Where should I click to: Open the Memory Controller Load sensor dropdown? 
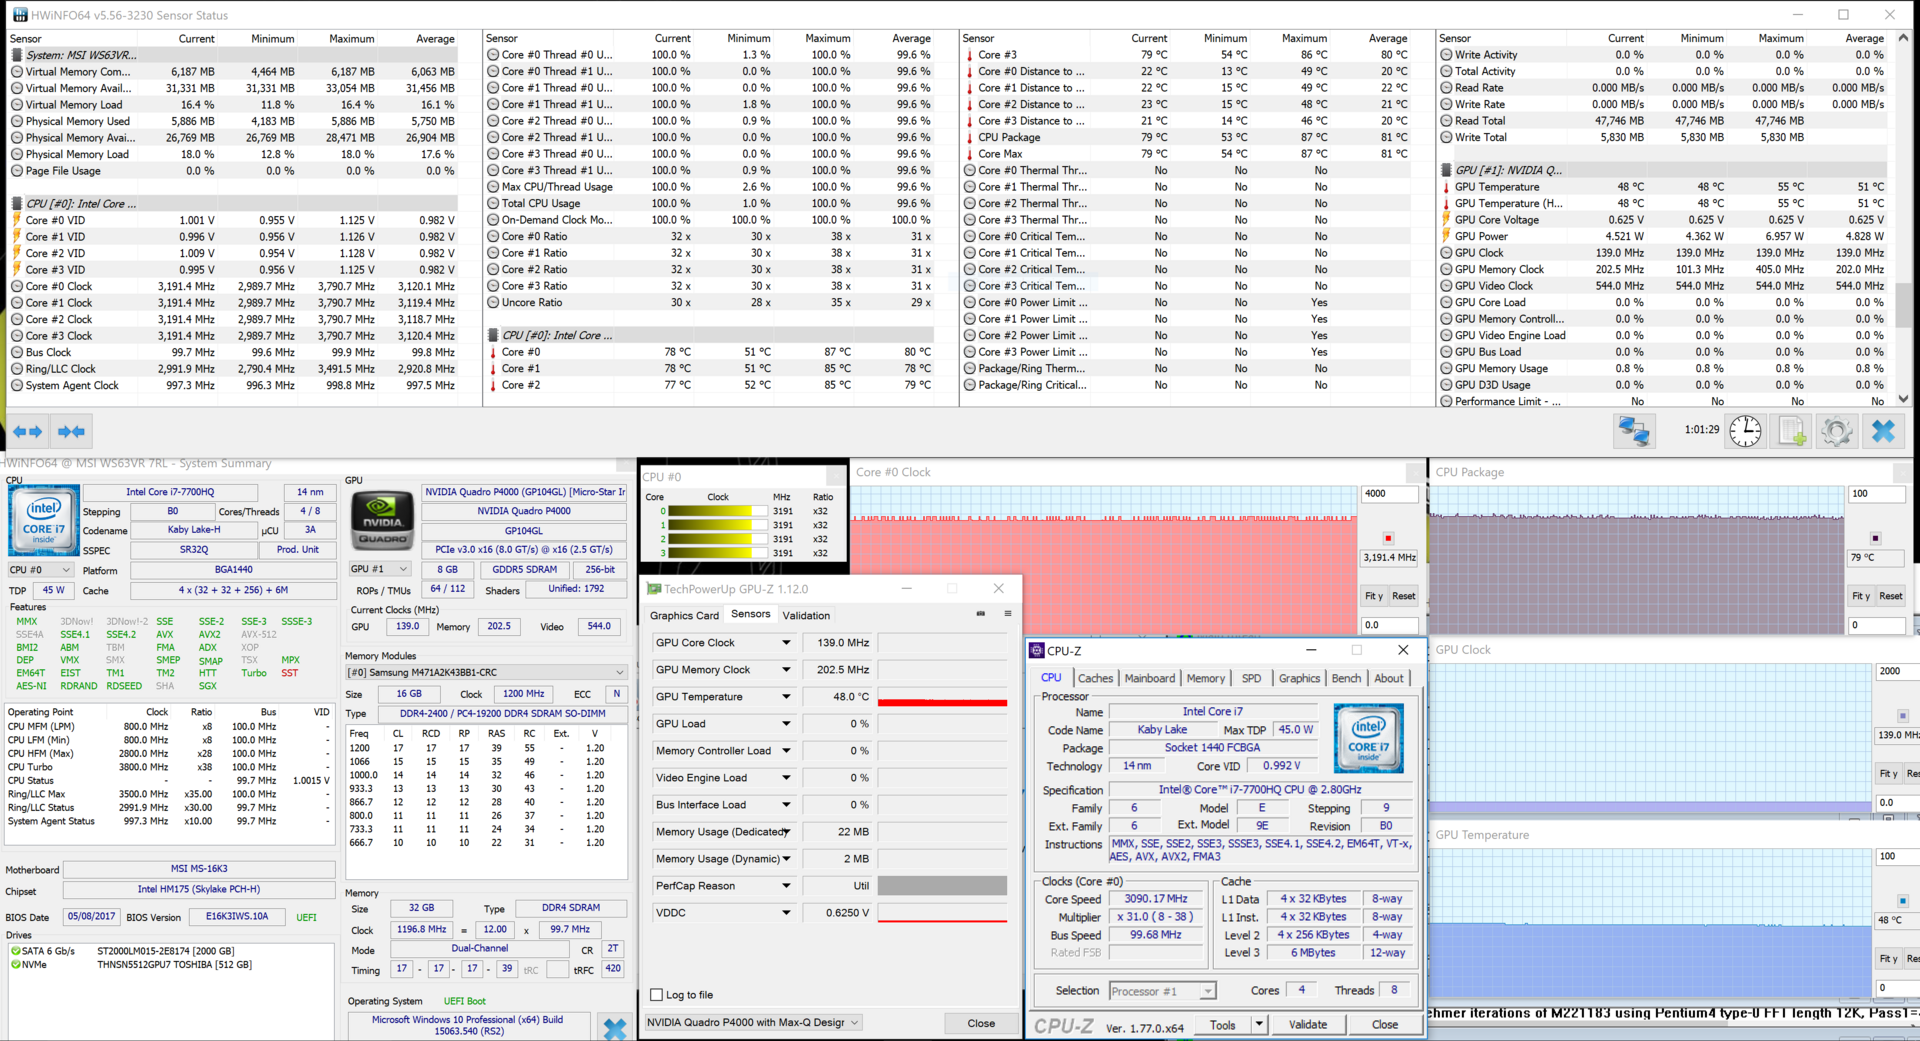(x=786, y=751)
